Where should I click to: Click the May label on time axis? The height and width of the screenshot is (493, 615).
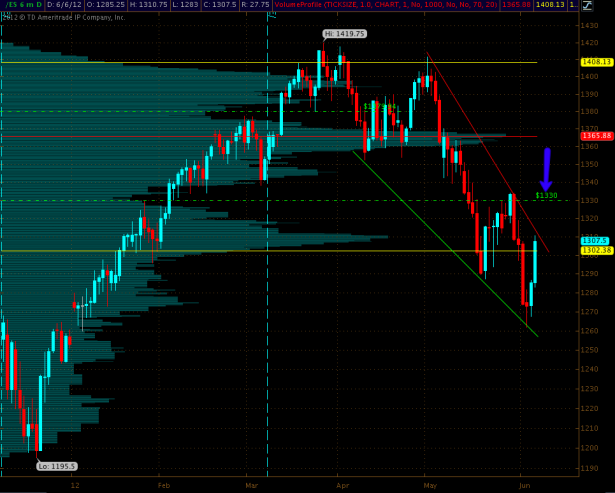[x=430, y=485]
